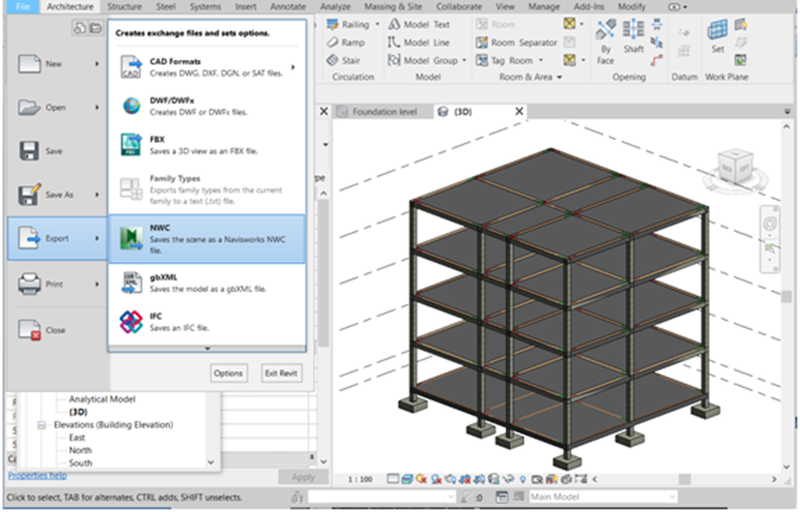Open the Massing & Site tab
Screen dimensions: 800x512
click(393, 7)
